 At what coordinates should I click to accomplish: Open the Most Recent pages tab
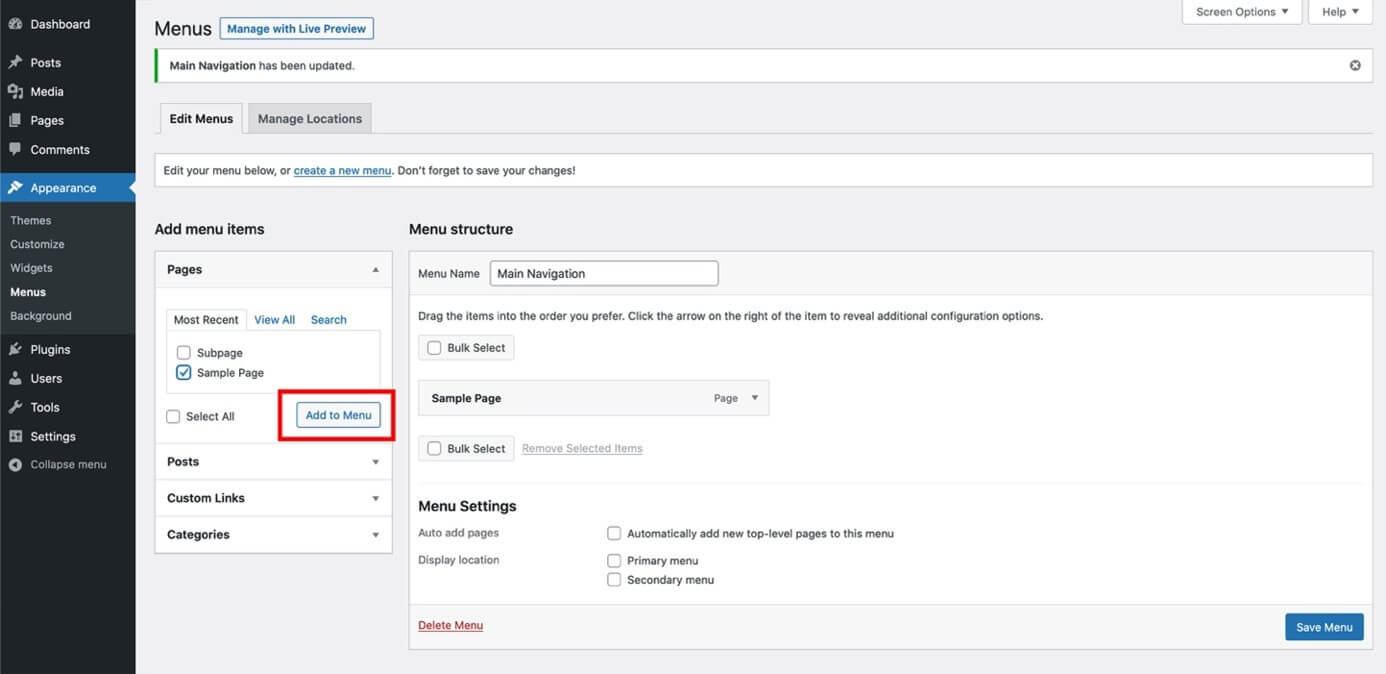(206, 320)
